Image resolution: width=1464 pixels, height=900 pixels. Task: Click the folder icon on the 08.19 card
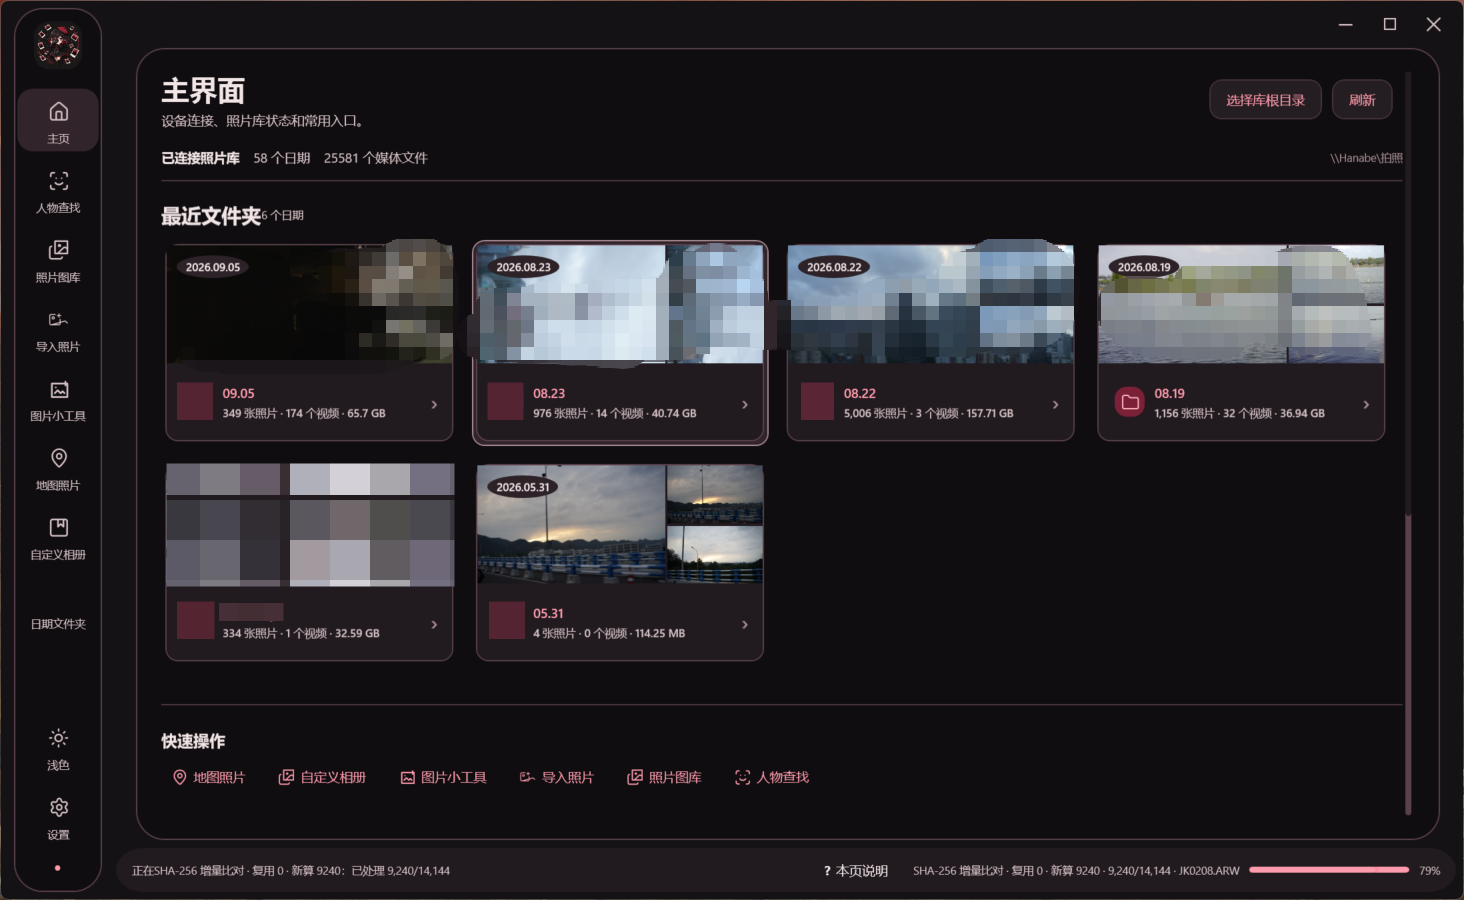coord(1130,402)
